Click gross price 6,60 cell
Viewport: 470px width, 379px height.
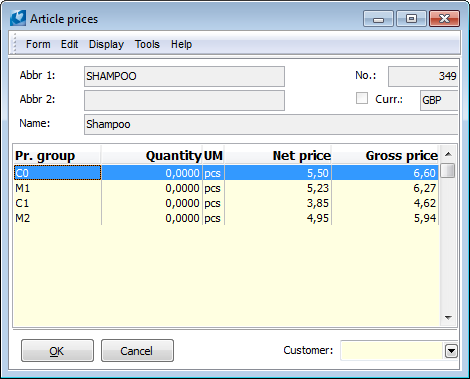[385, 173]
